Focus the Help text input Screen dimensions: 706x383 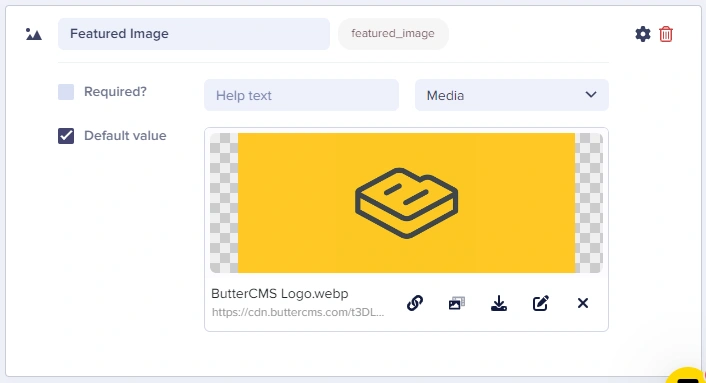tap(301, 95)
